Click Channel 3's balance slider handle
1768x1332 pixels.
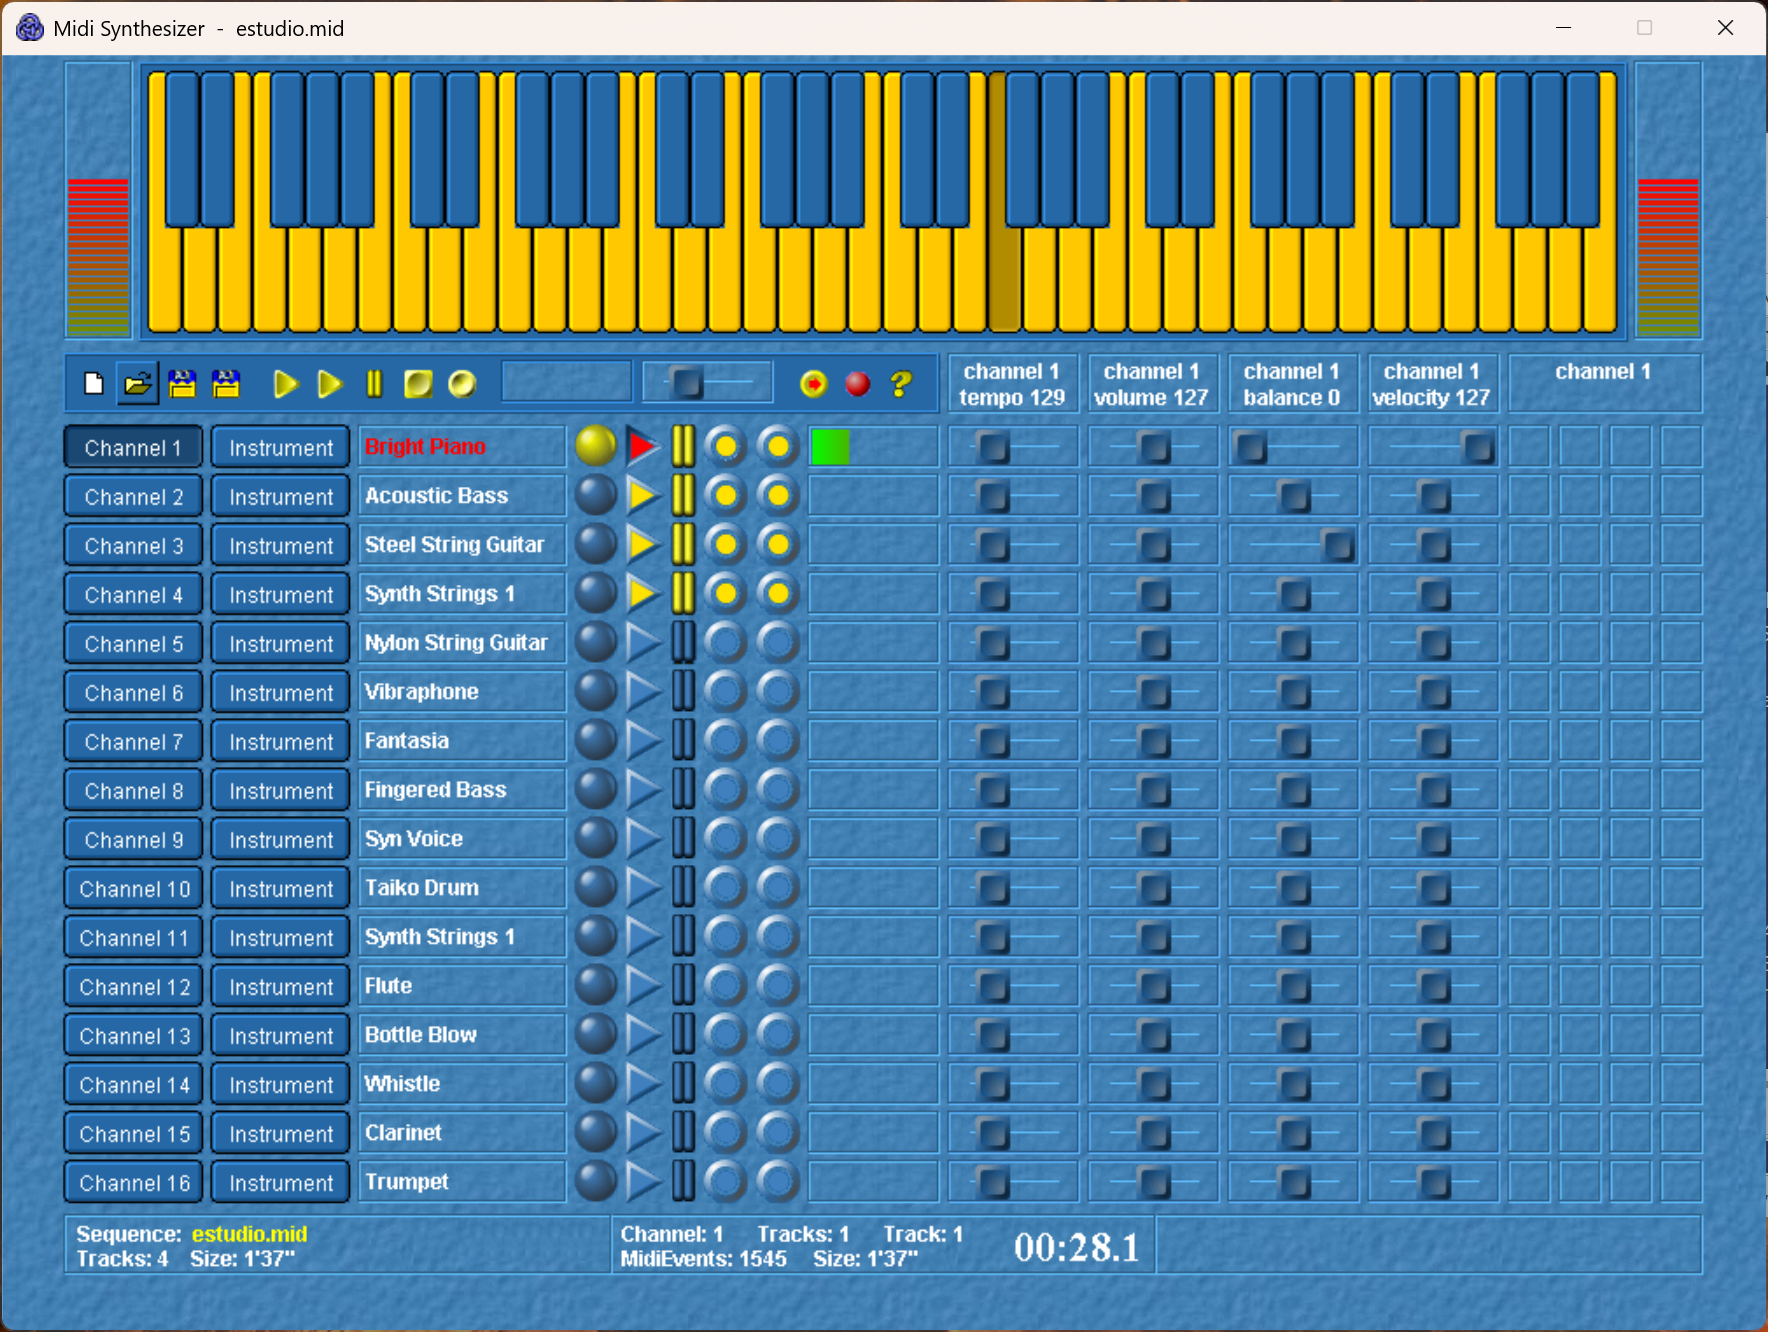[x=1337, y=545]
